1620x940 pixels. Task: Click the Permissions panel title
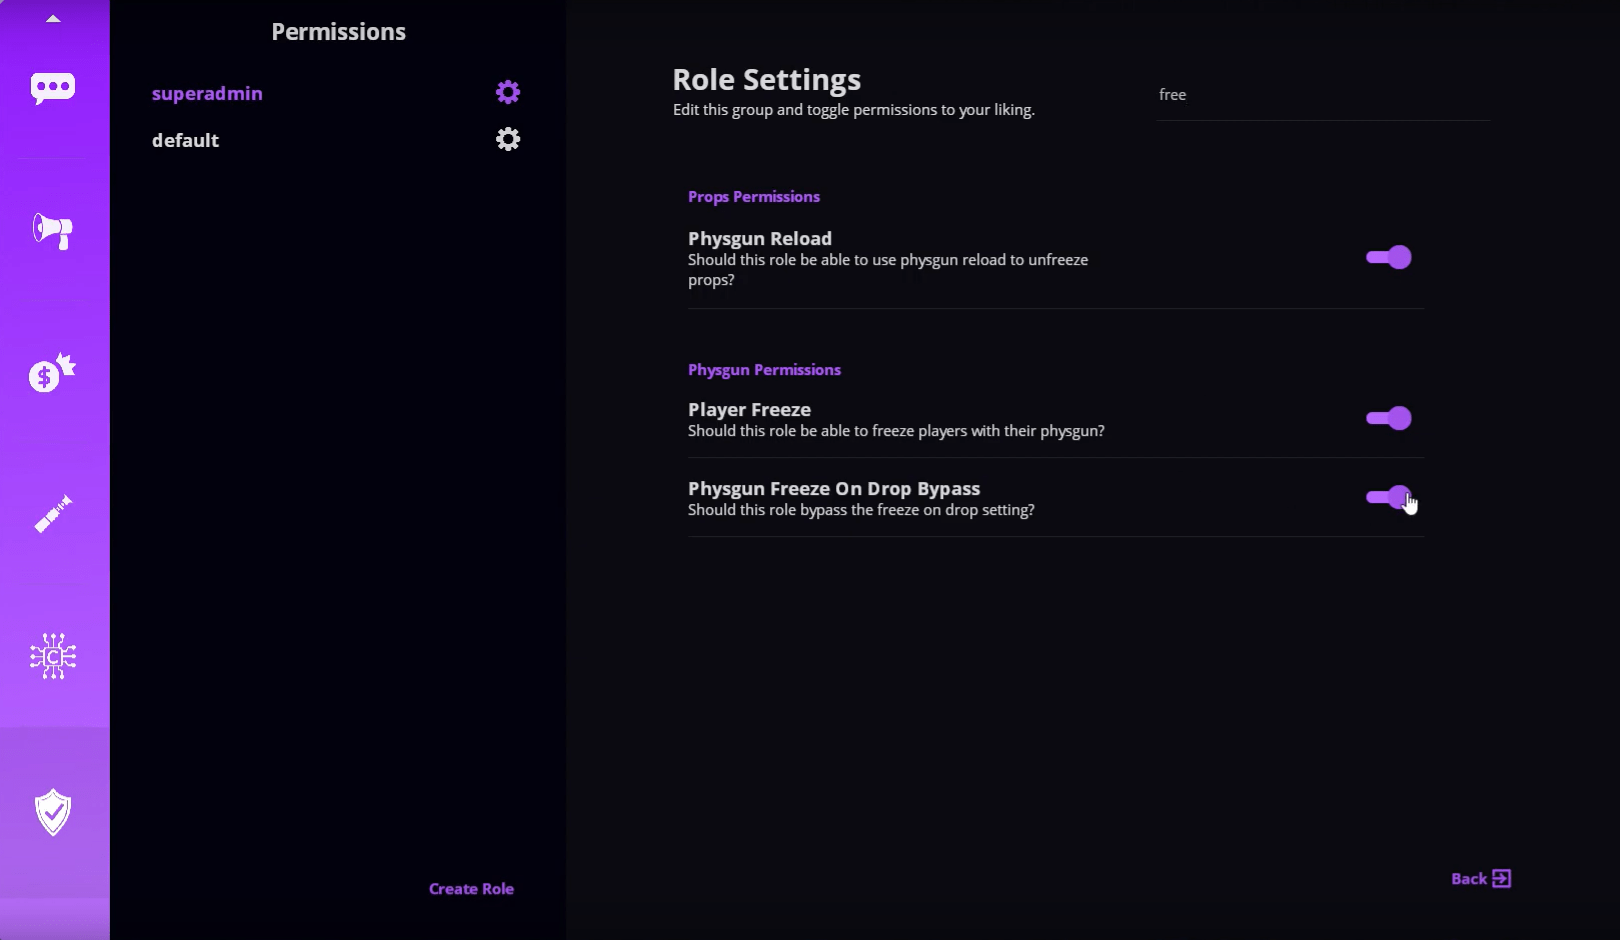[x=338, y=32]
